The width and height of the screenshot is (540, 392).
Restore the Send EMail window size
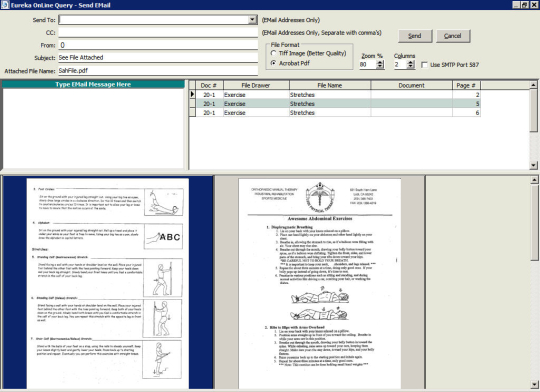[x=525, y=5]
